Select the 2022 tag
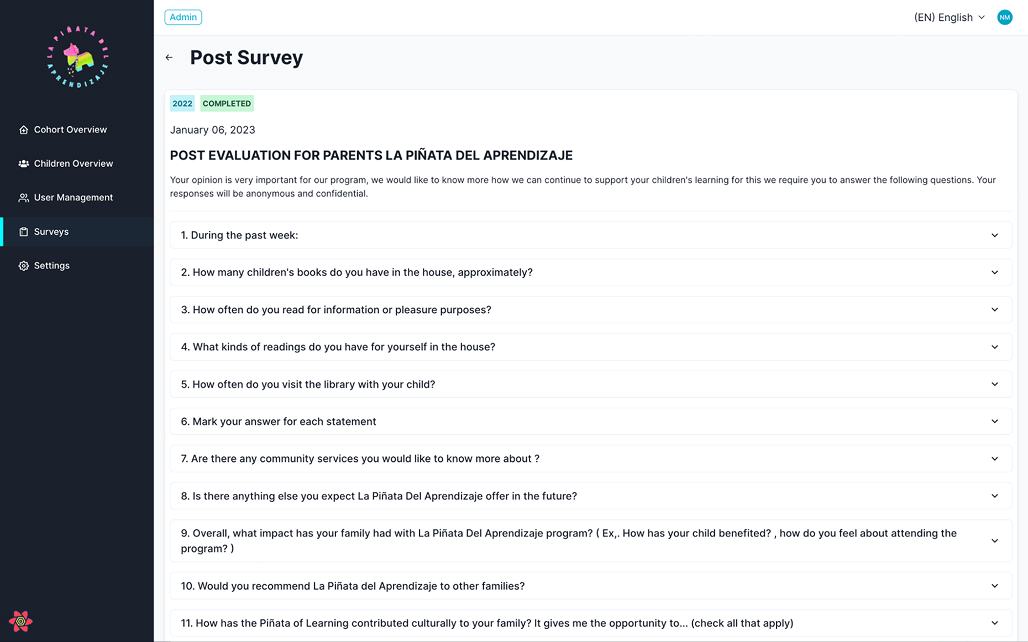Screen dimensions: 1028x642 (182, 103)
